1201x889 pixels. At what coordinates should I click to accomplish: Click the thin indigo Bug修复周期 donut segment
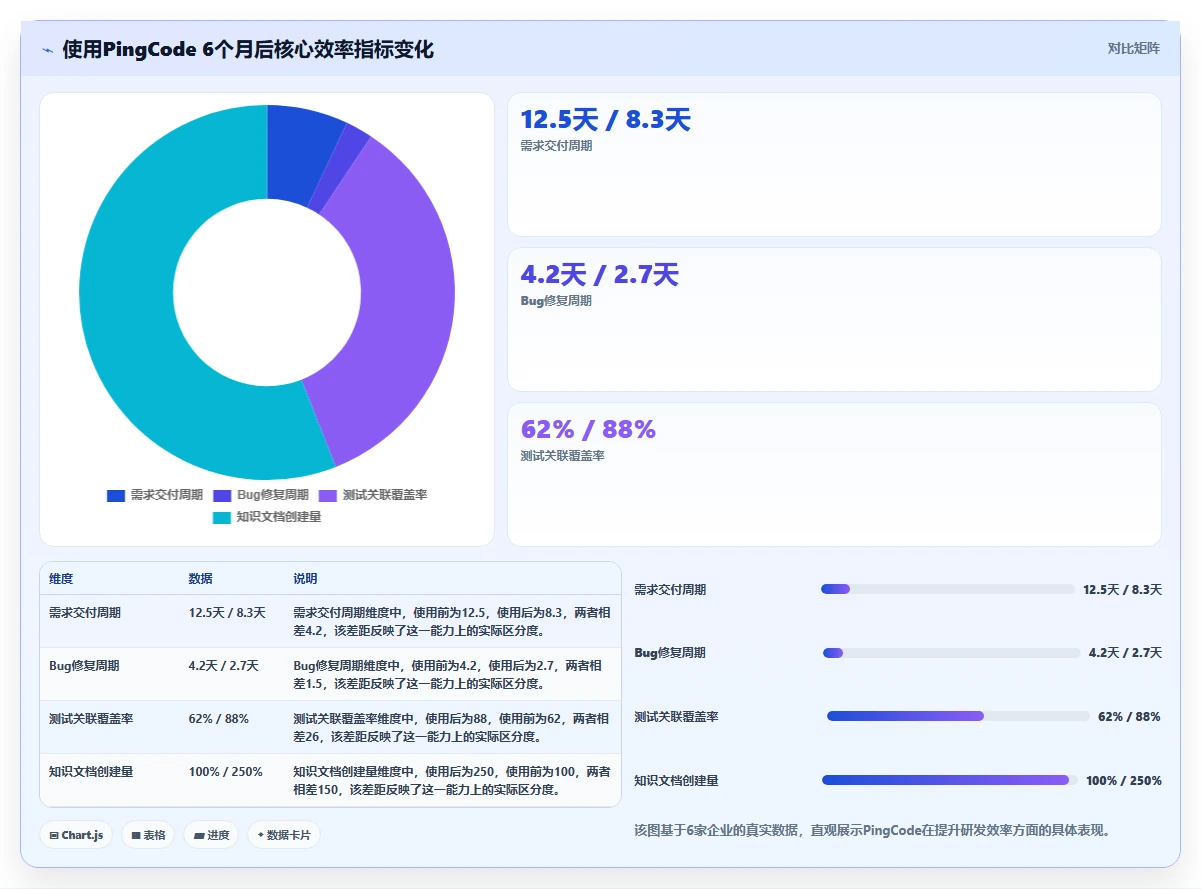tap(340, 170)
